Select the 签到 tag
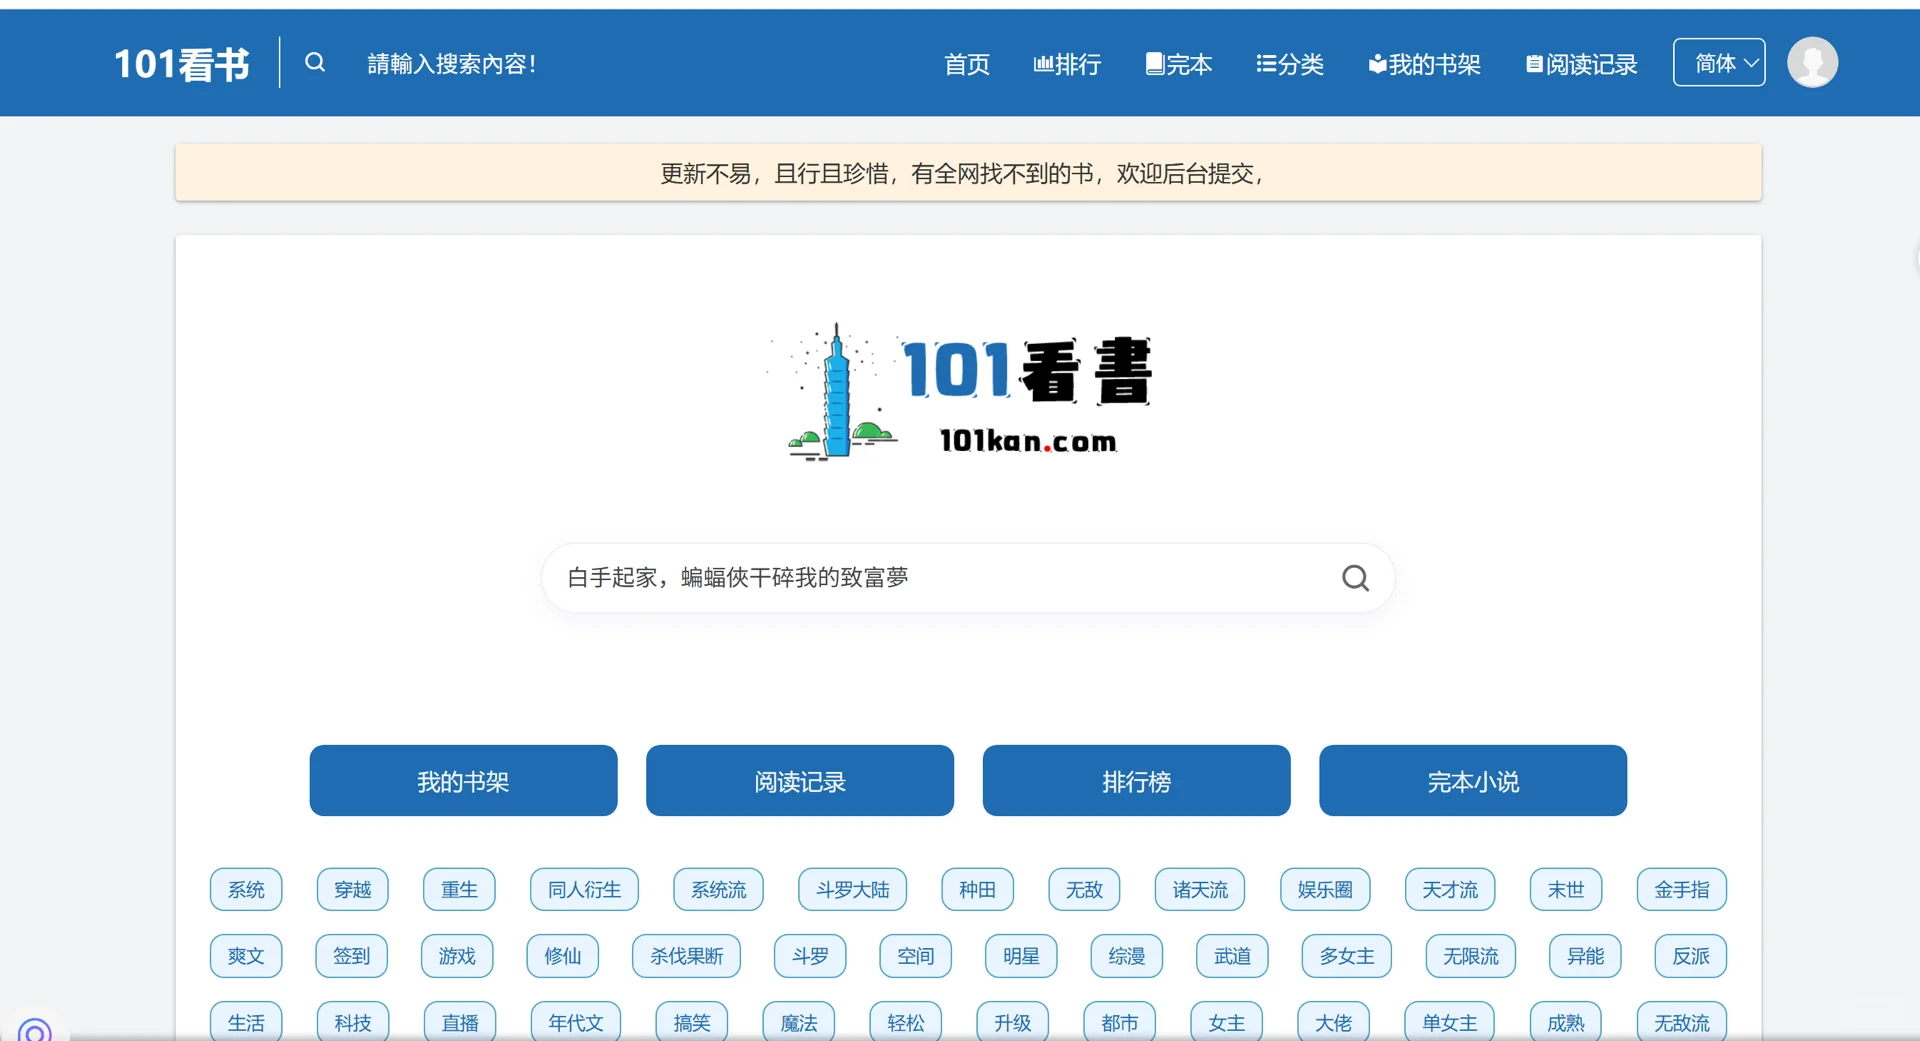This screenshot has height=1041, width=1920. 352,956
